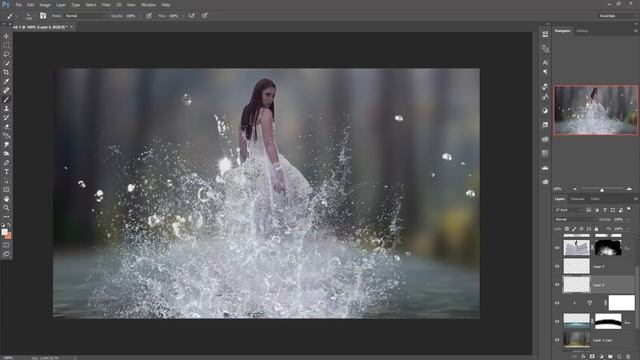
Task: Hide the masked woman splash layer
Action: coord(557,248)
